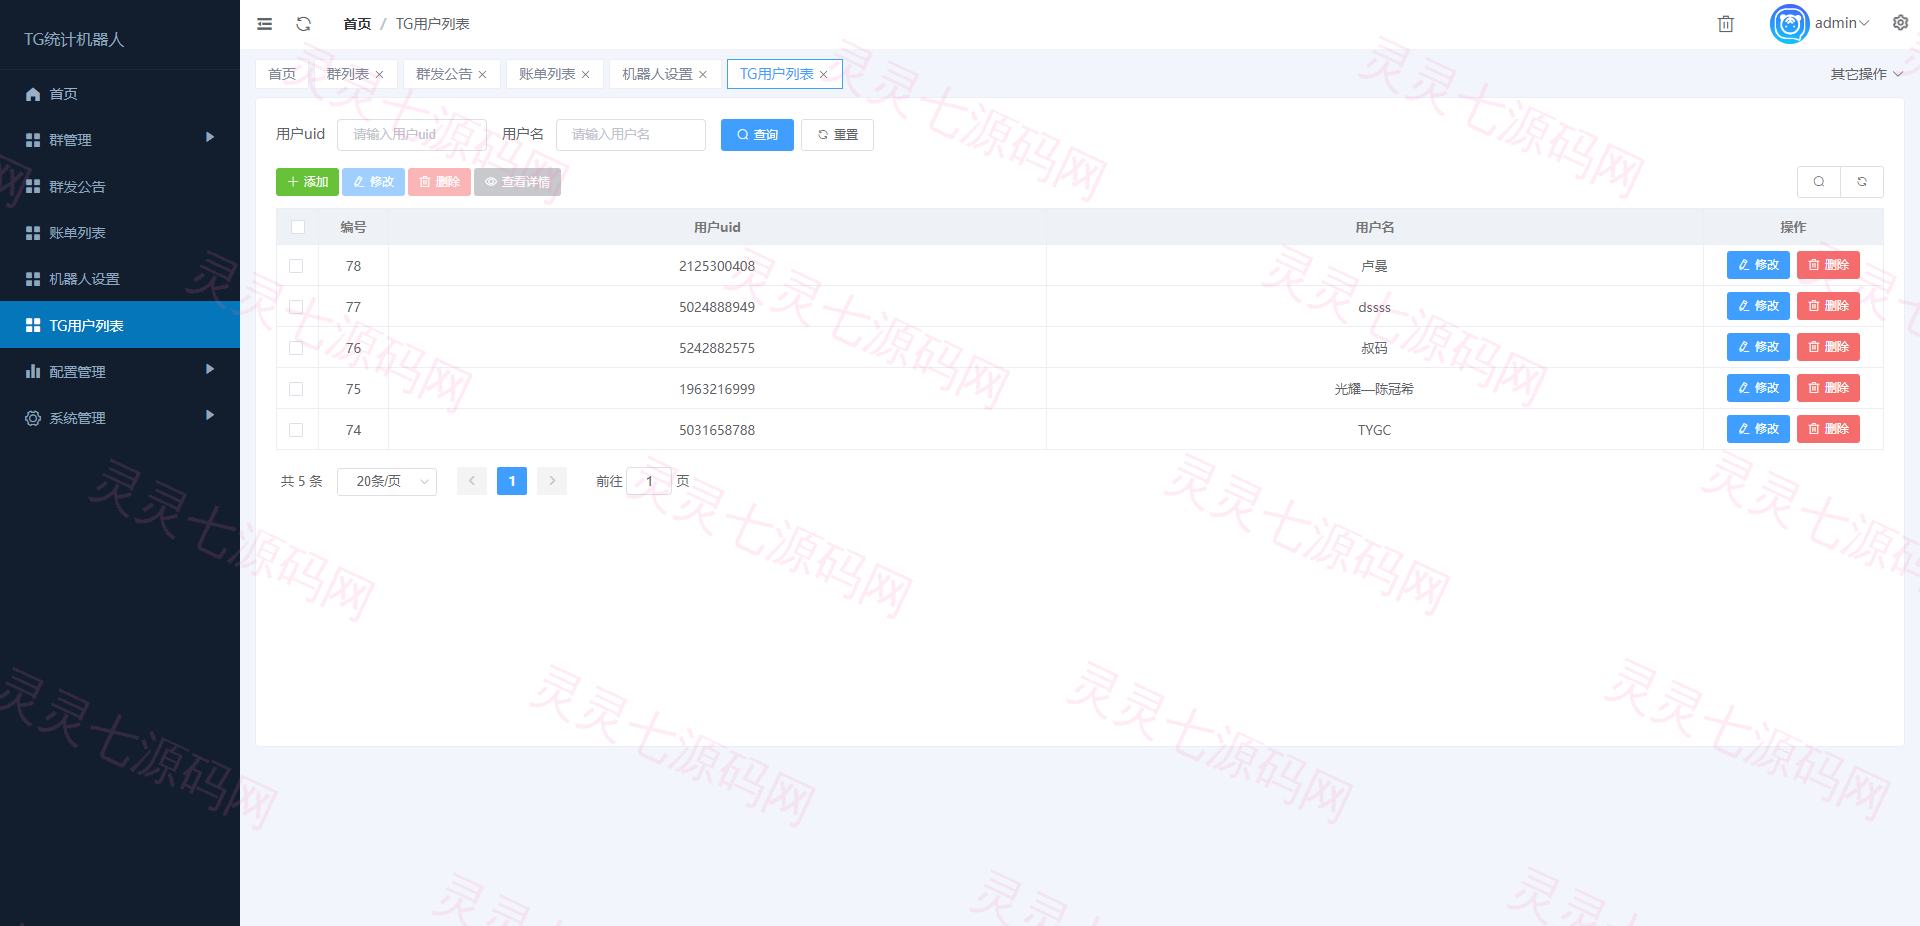Screen dimensions: 1920x926
Task: Click the green 添加 button
Action: click(307, 182)
